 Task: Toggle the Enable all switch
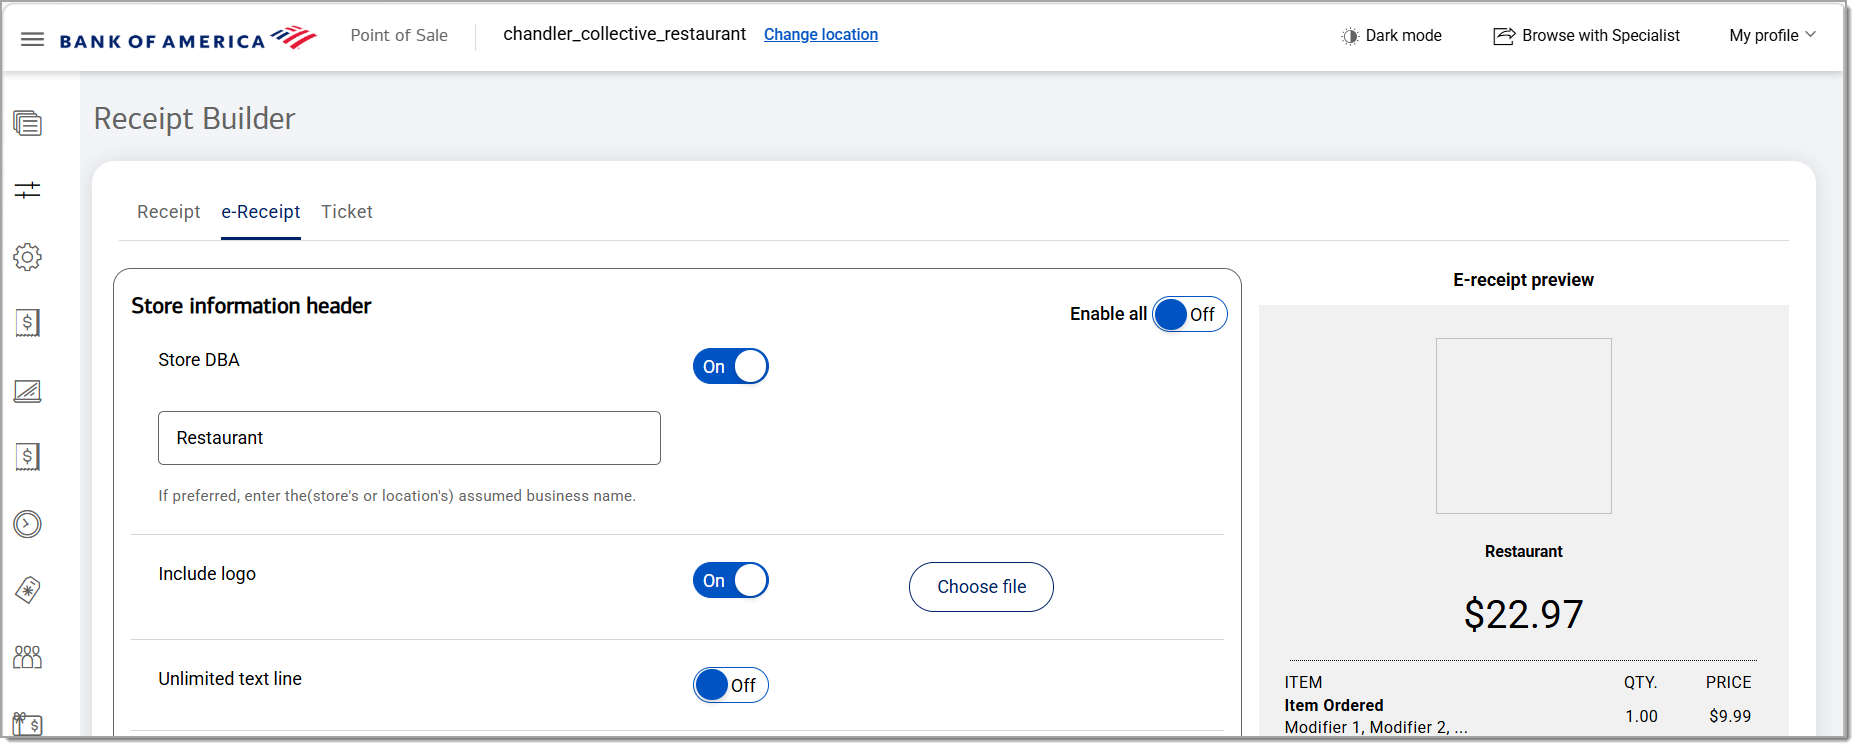[x=1189, y=315]
